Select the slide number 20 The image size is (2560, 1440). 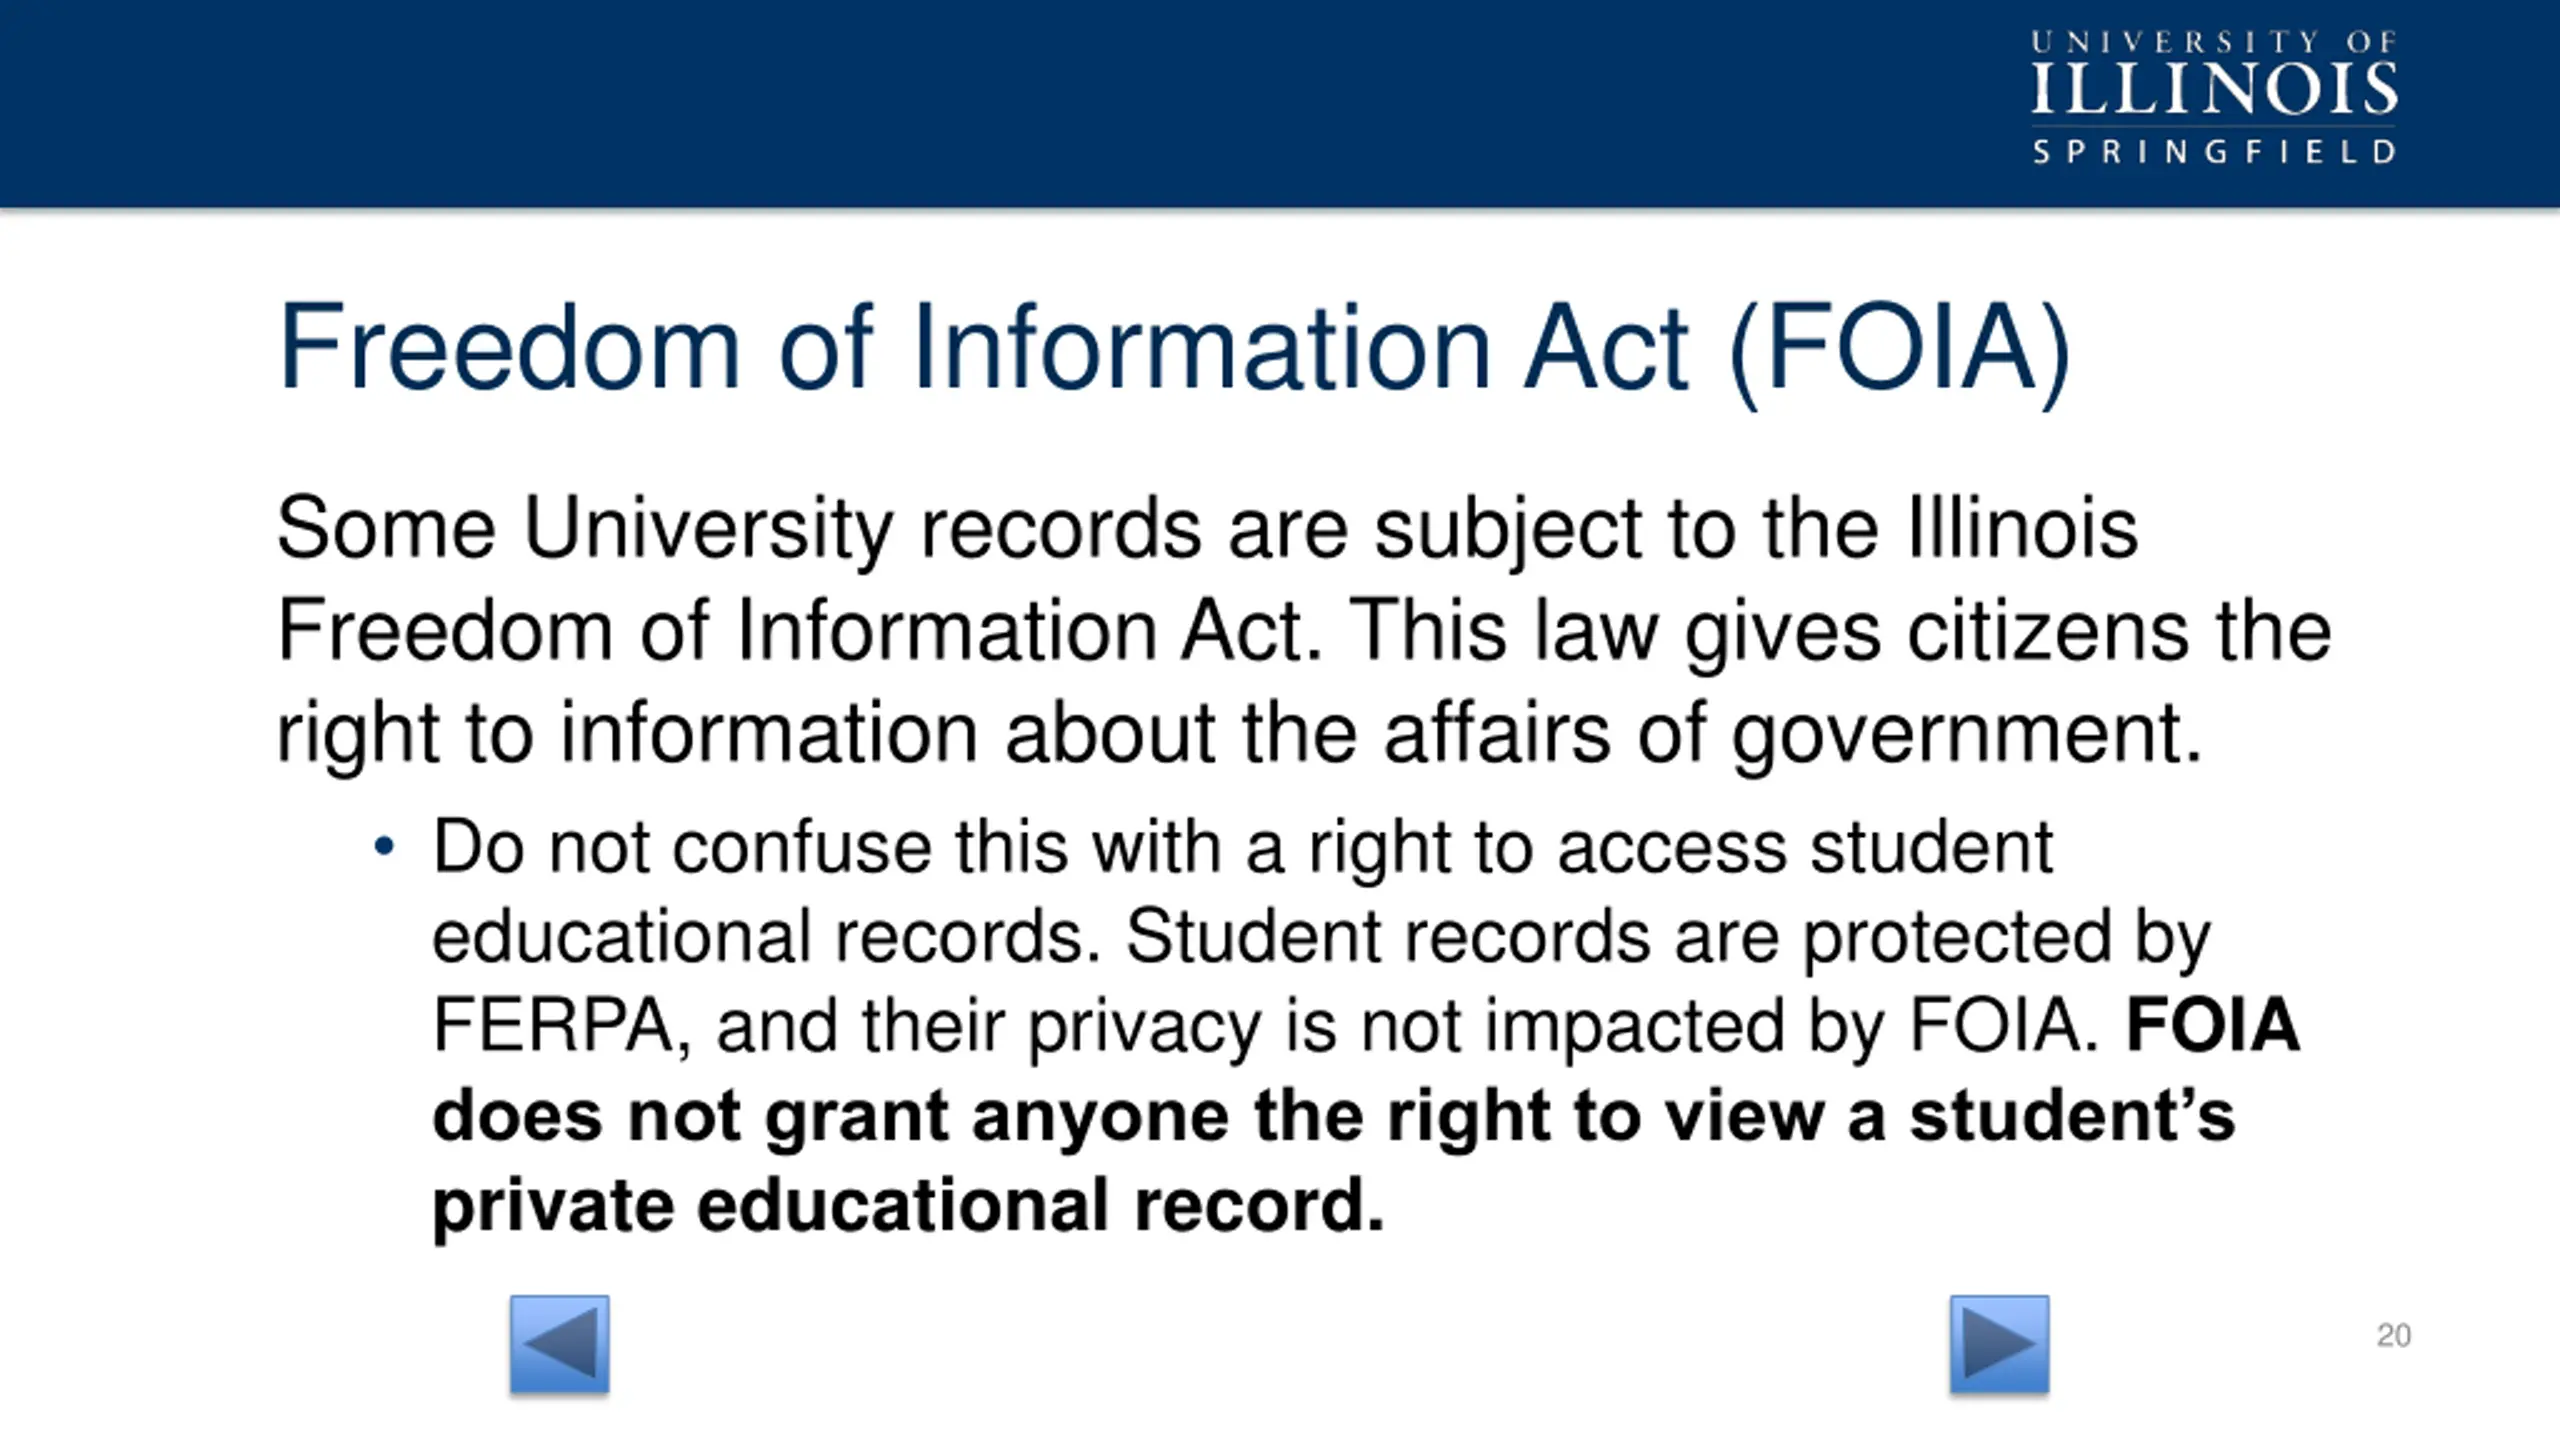(x=2393, y=1335)
